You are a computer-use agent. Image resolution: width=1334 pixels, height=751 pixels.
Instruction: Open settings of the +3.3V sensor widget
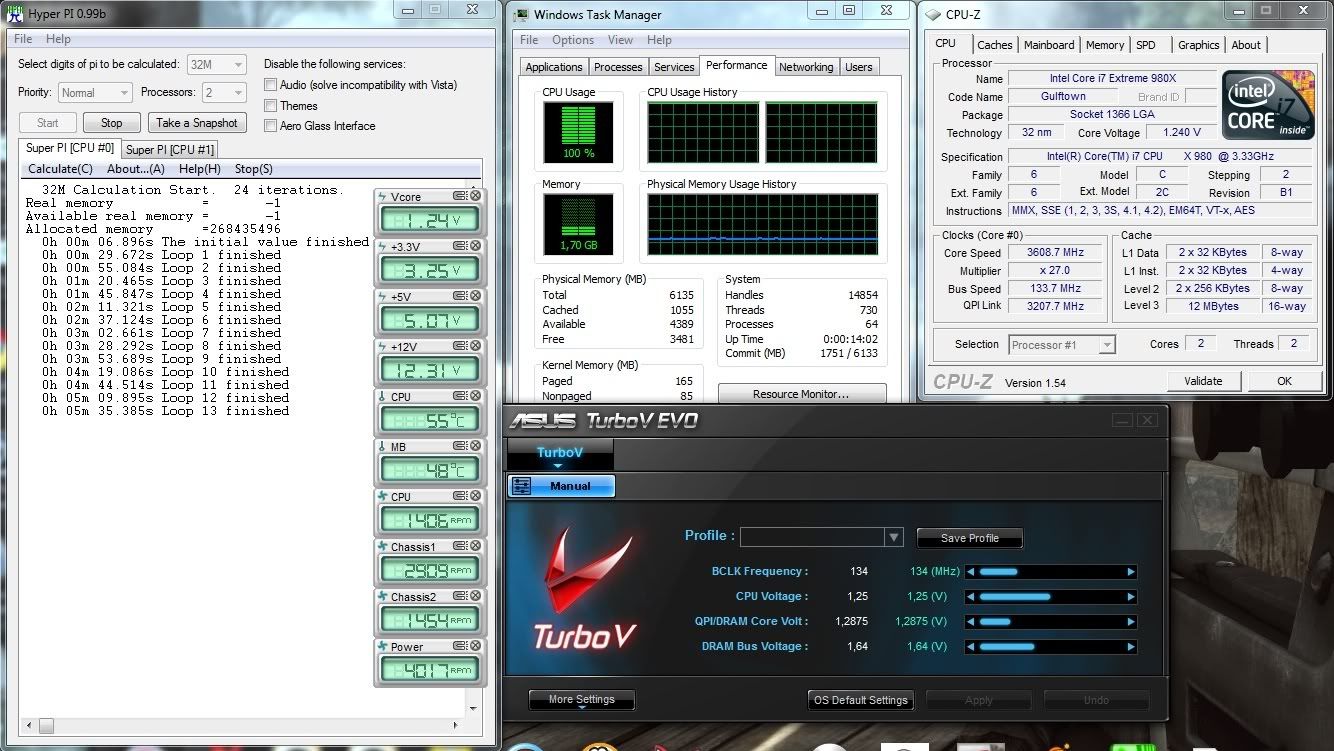pyautogui.click(x=459, y=246)
